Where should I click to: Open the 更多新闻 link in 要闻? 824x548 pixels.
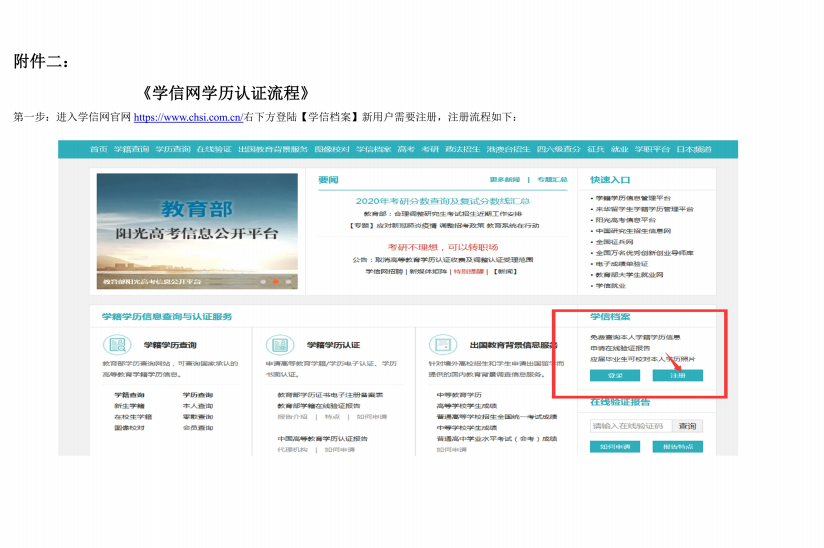tap(504, 180)
